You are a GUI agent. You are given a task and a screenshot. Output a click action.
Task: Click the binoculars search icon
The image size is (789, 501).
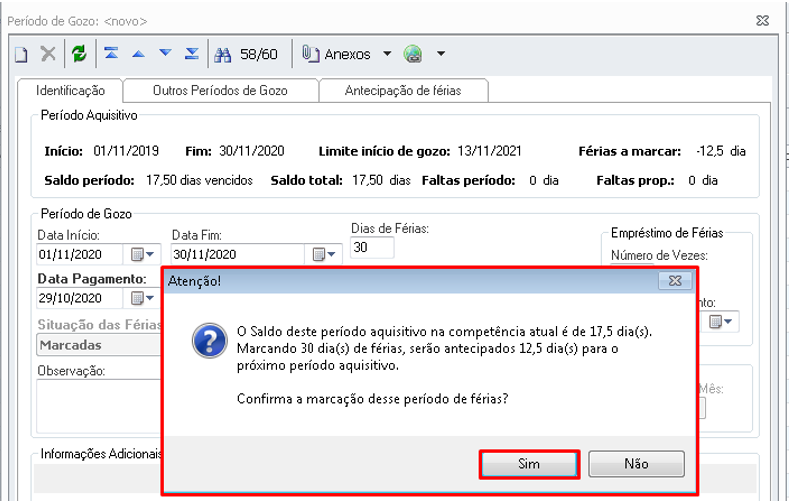222,54
